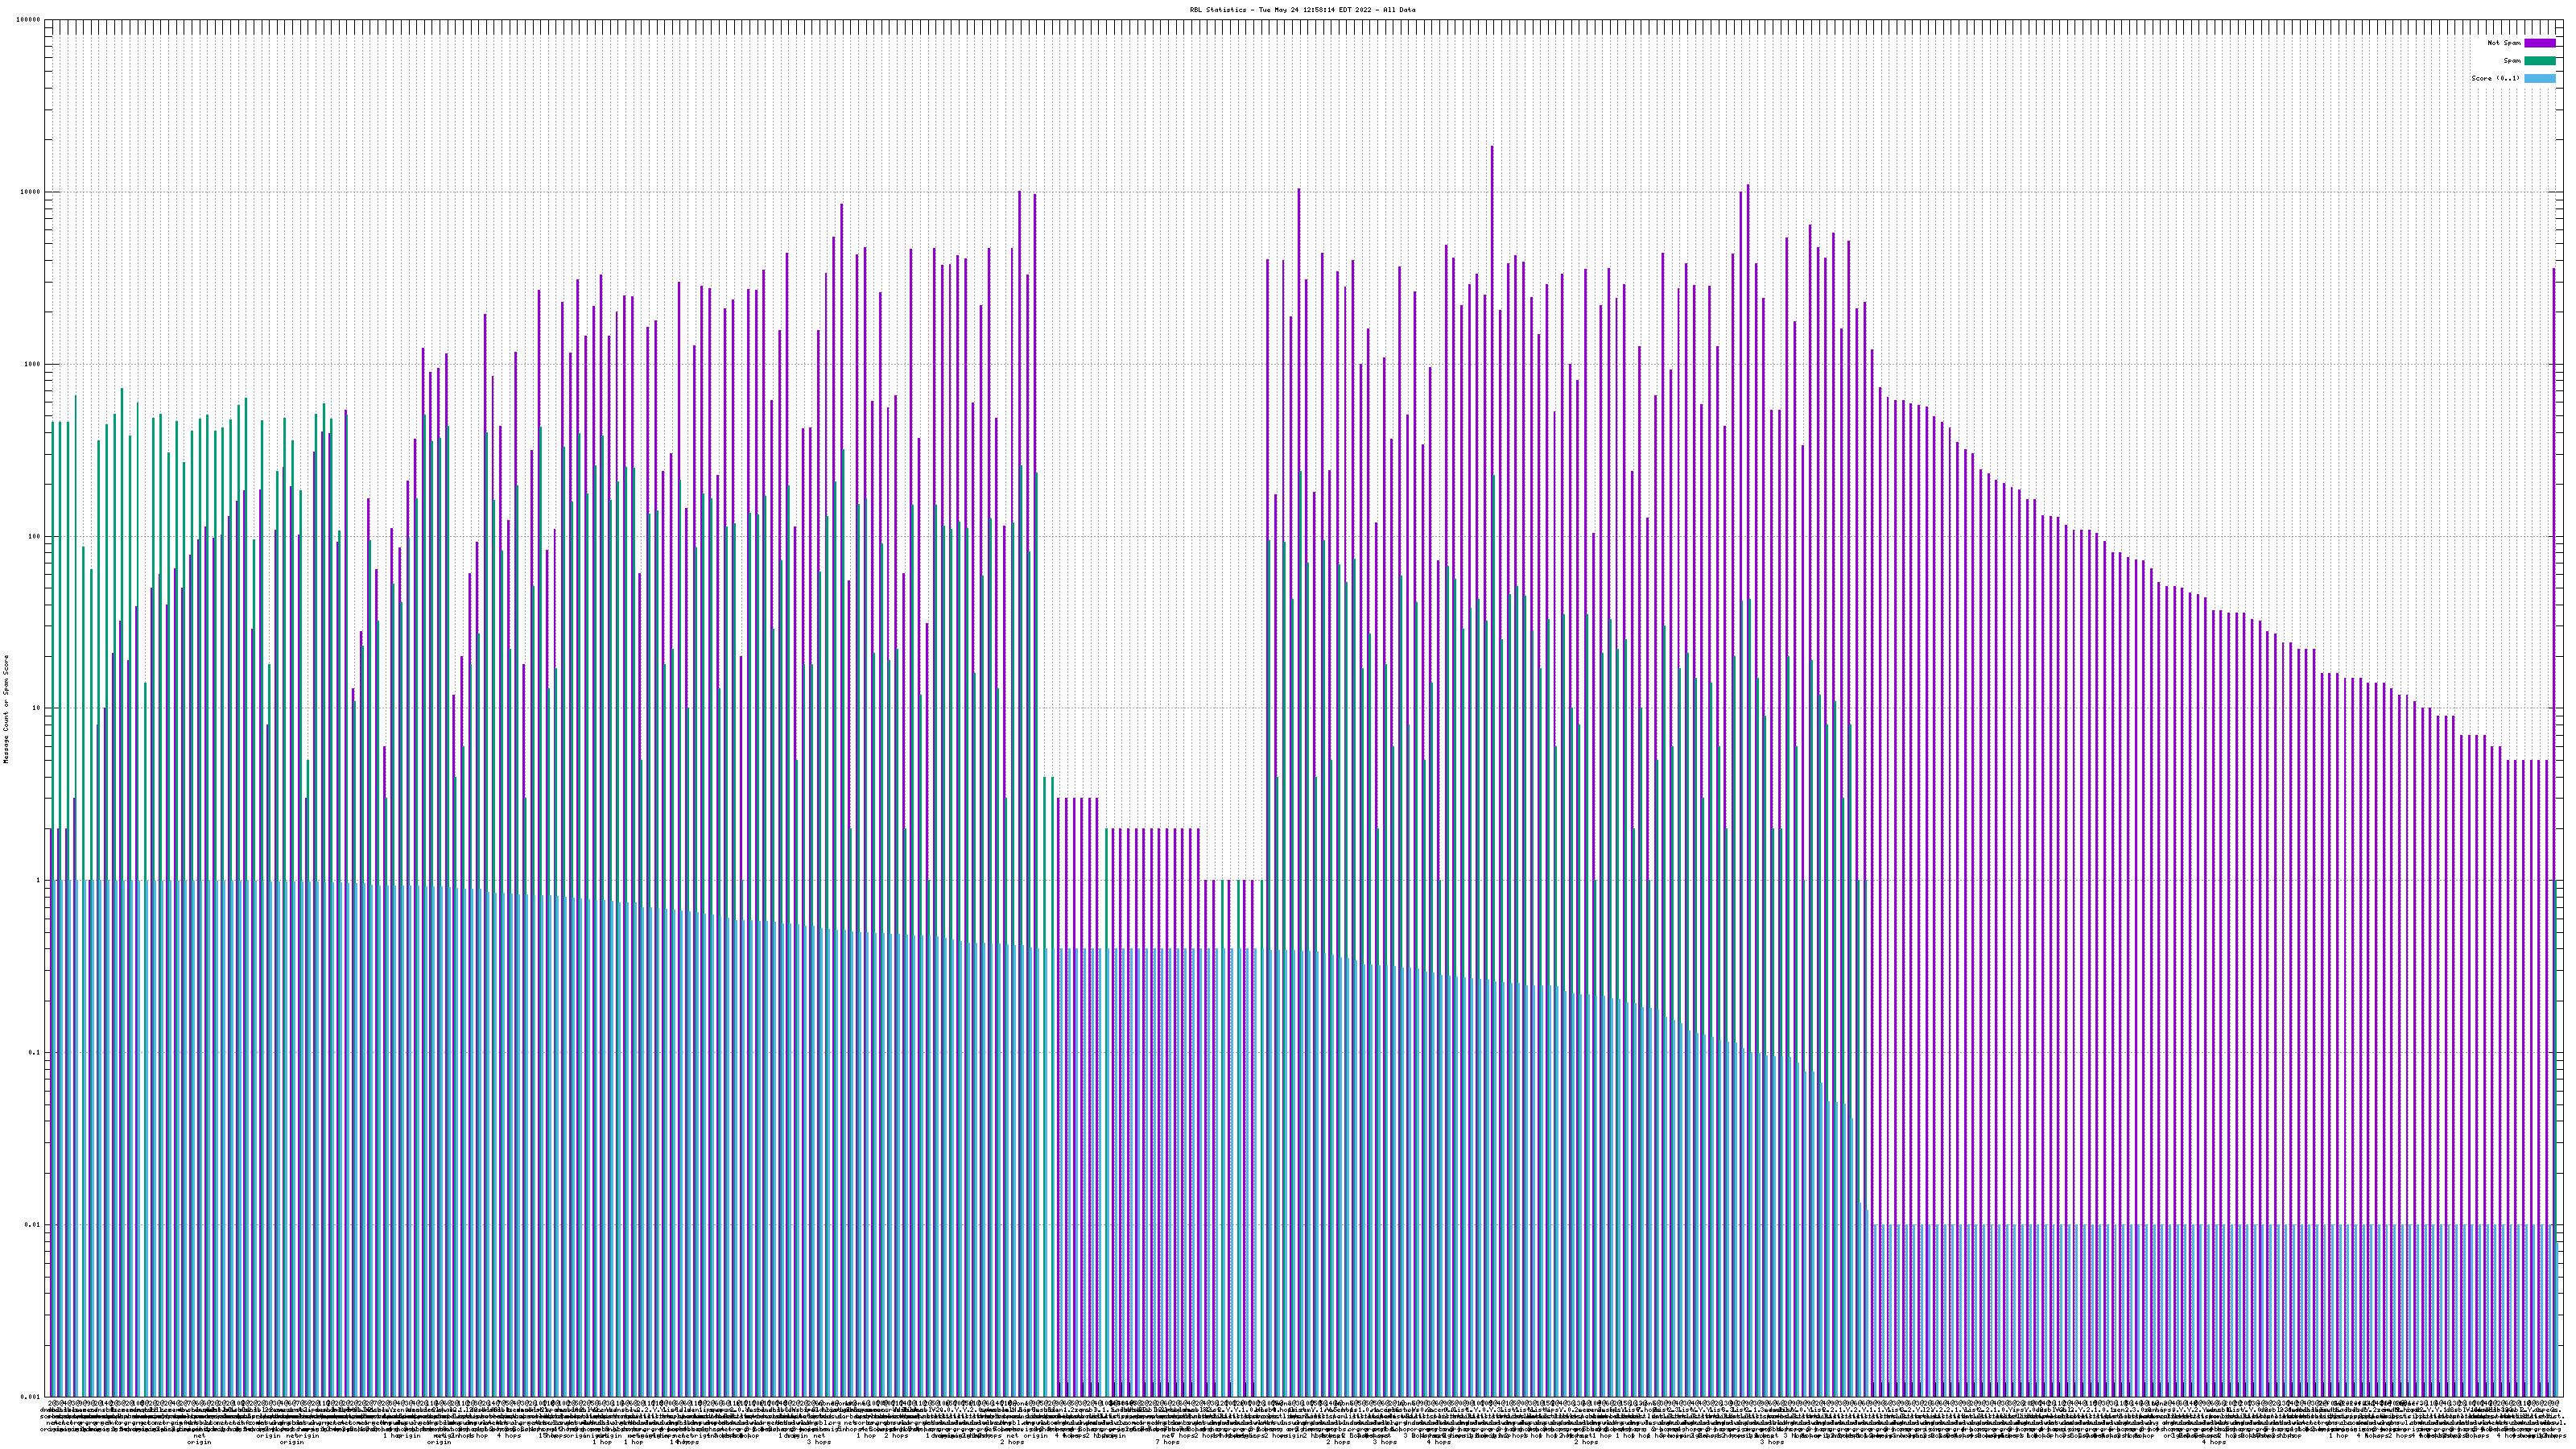Click the 'RBL Statistics' chart title
The height and width of the screenshot is (1449, 2576).
[1302, 9]
